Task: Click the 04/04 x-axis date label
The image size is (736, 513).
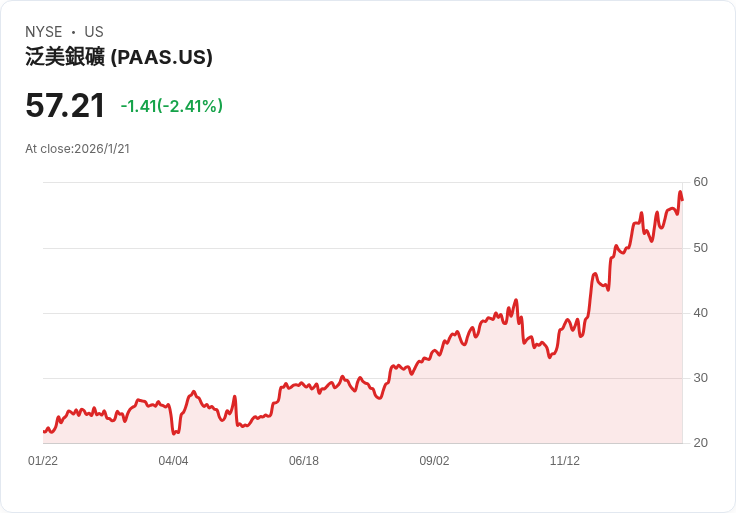Action: (x=173, y=461)
